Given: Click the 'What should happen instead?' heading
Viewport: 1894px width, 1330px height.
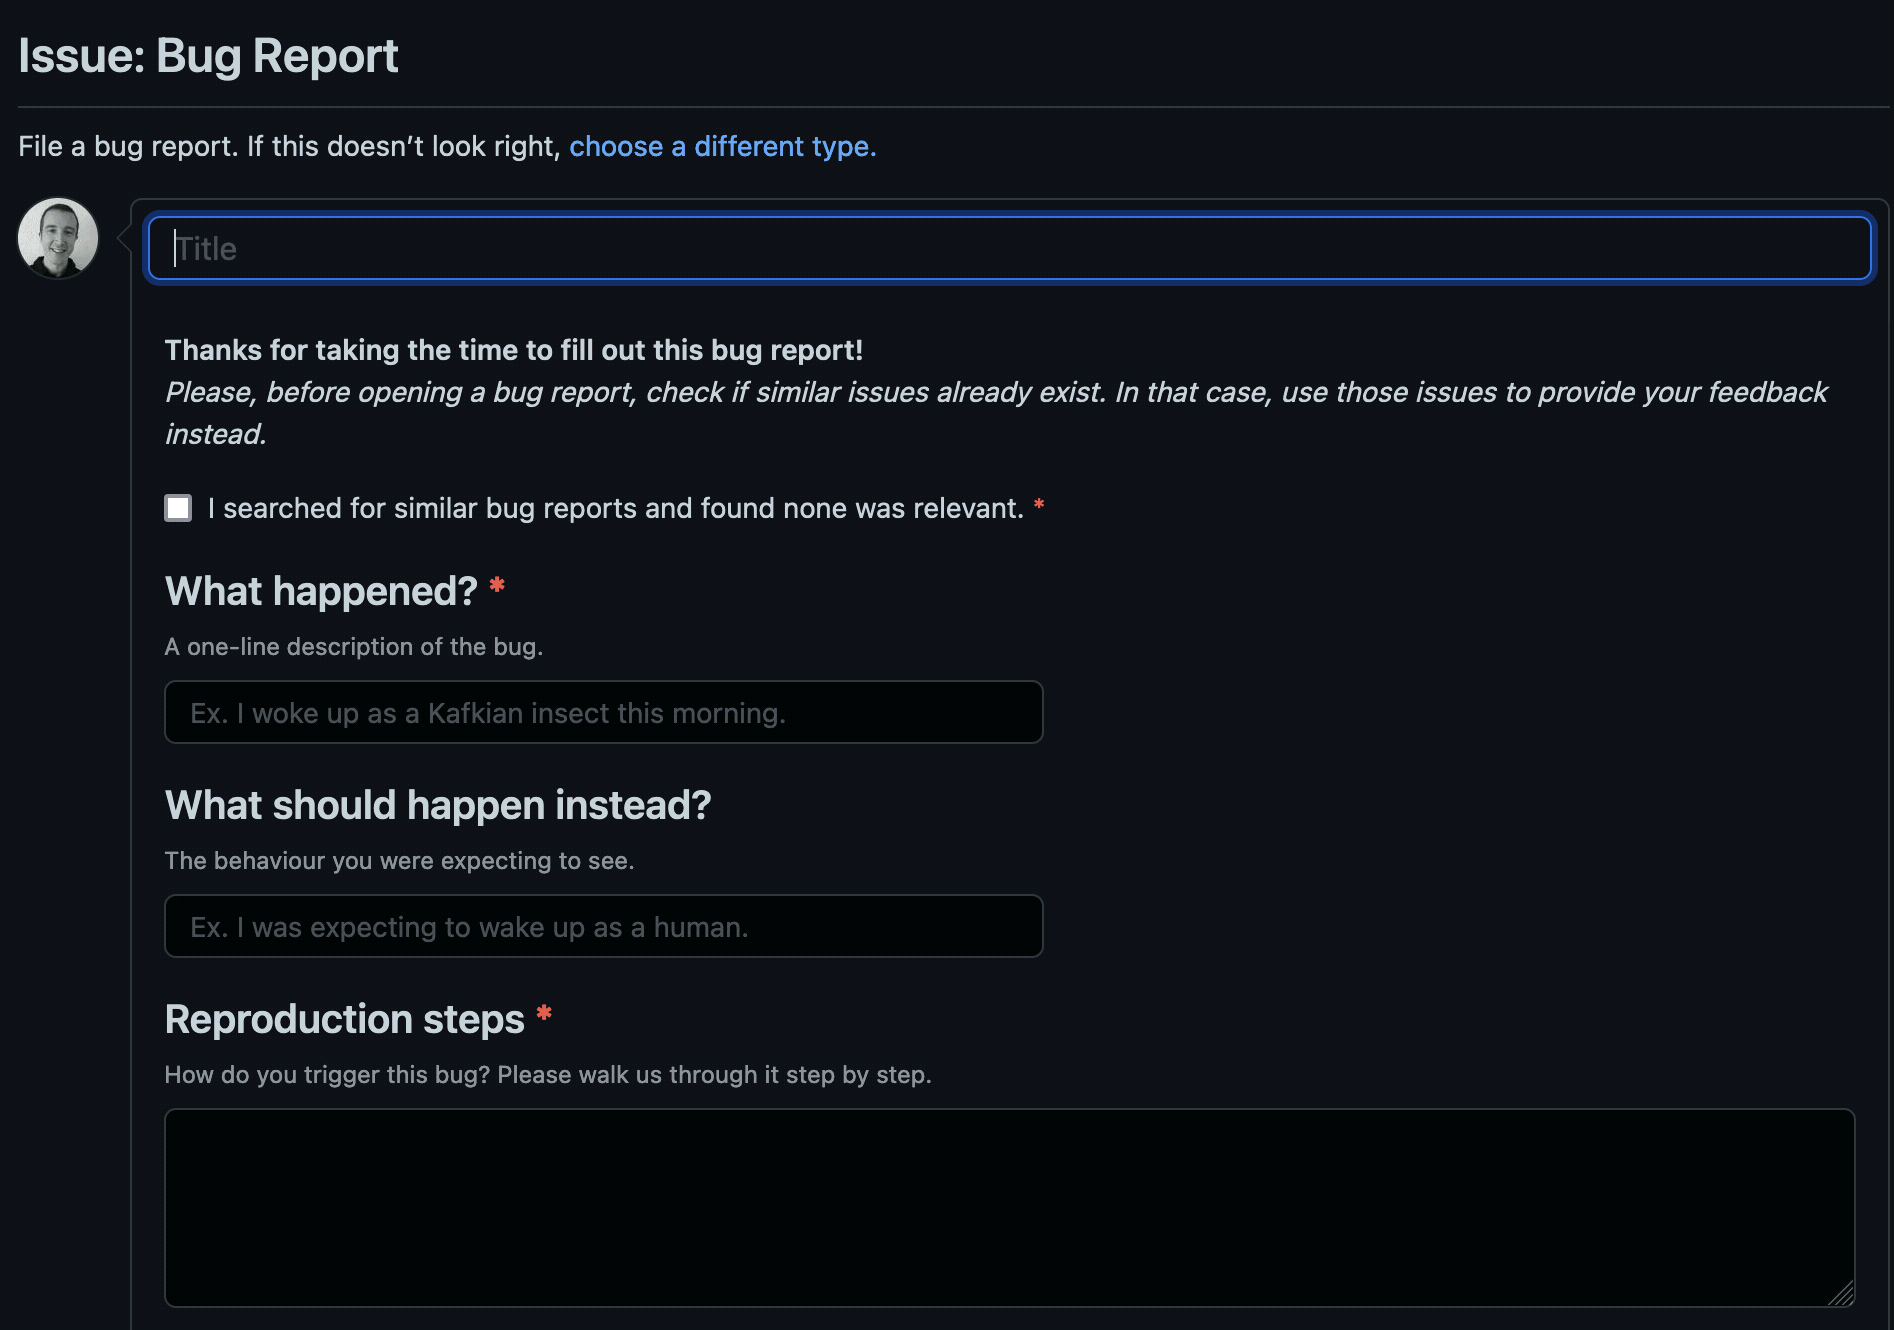Looking at the screenshot, I should tap(438, 805).
